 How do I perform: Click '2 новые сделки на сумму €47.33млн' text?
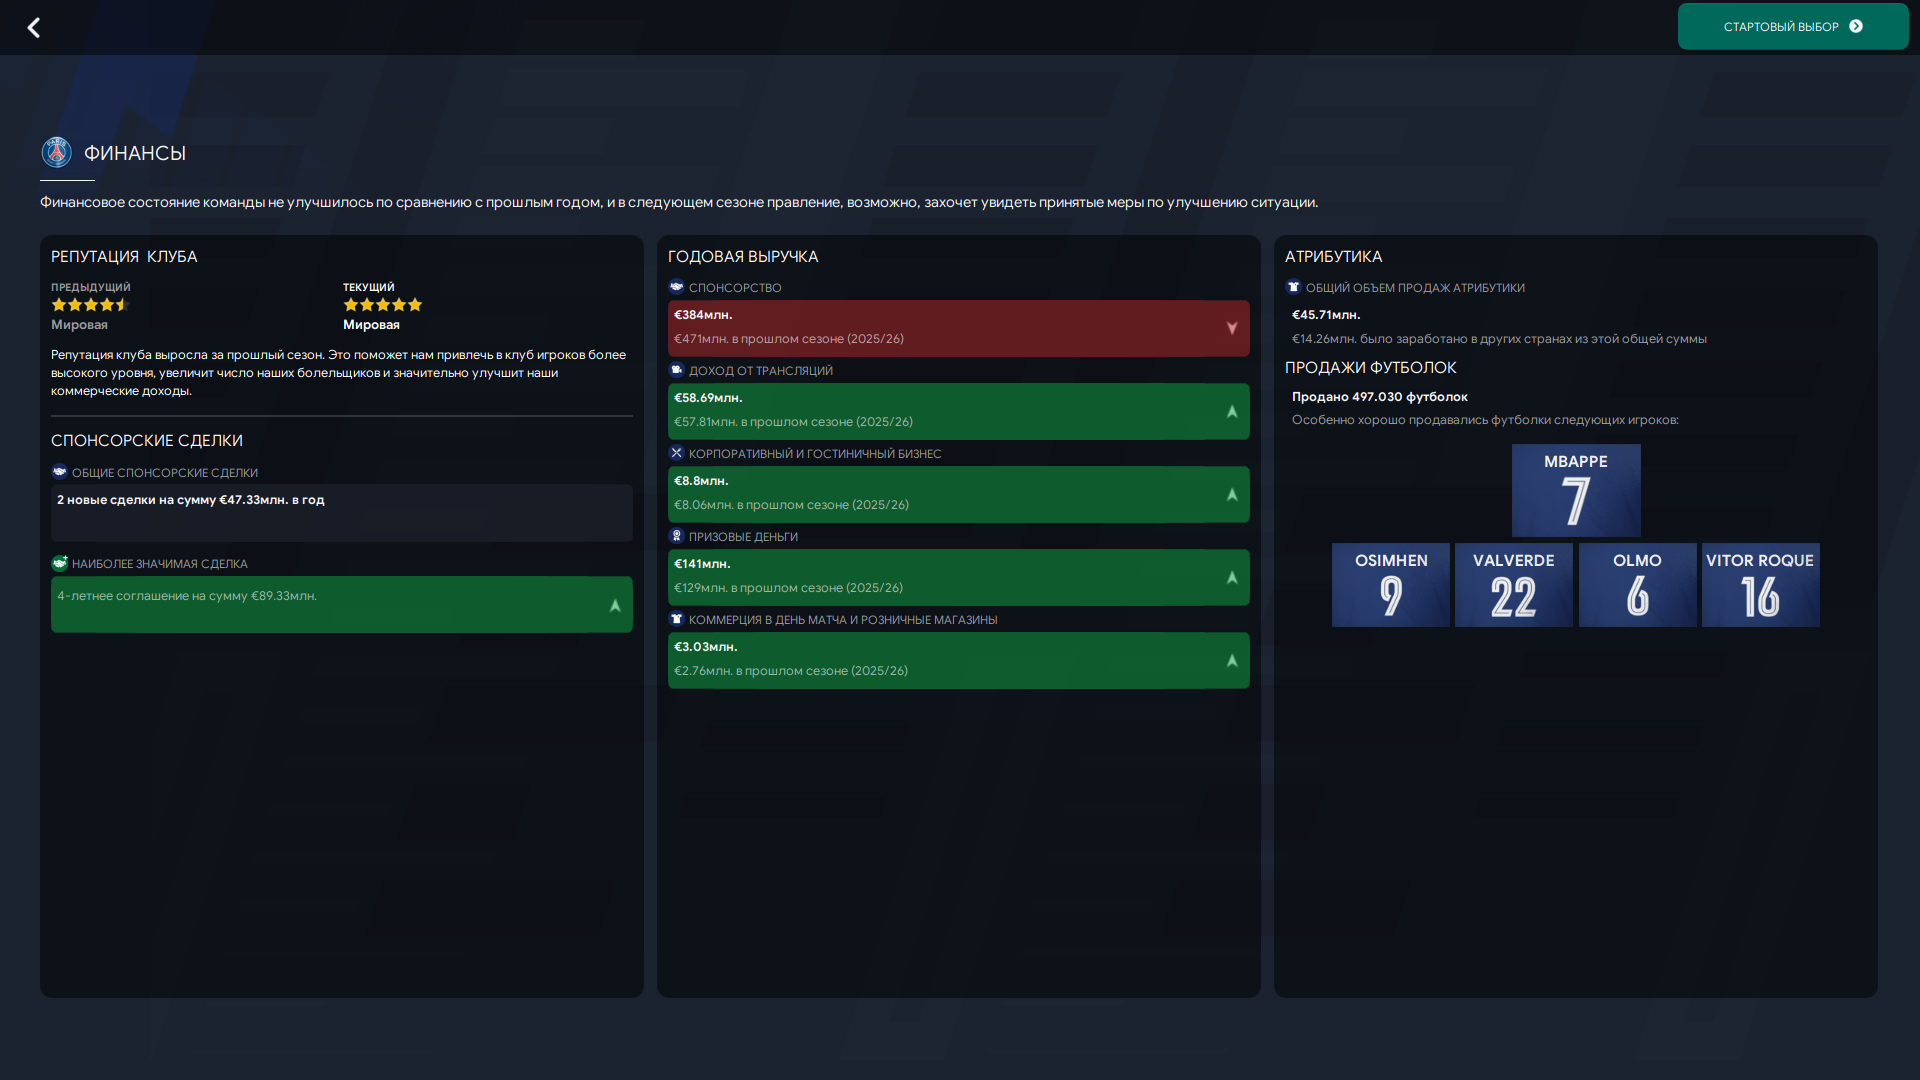[x=191, y=500]
